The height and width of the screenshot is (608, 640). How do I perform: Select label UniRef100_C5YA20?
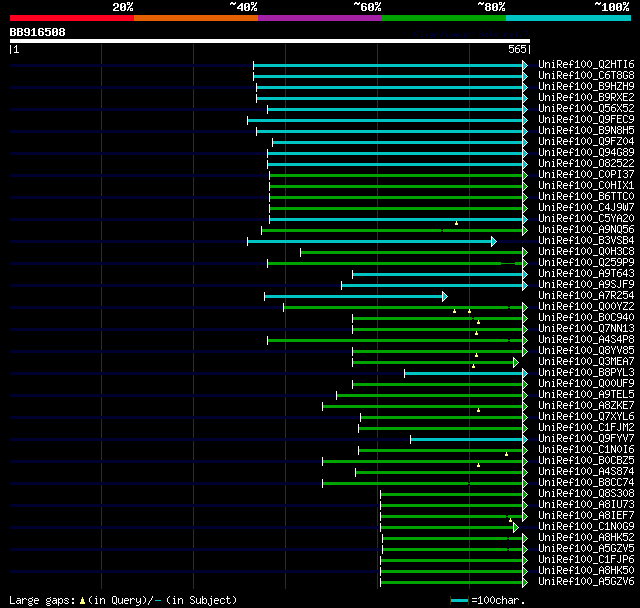[586, 219]
